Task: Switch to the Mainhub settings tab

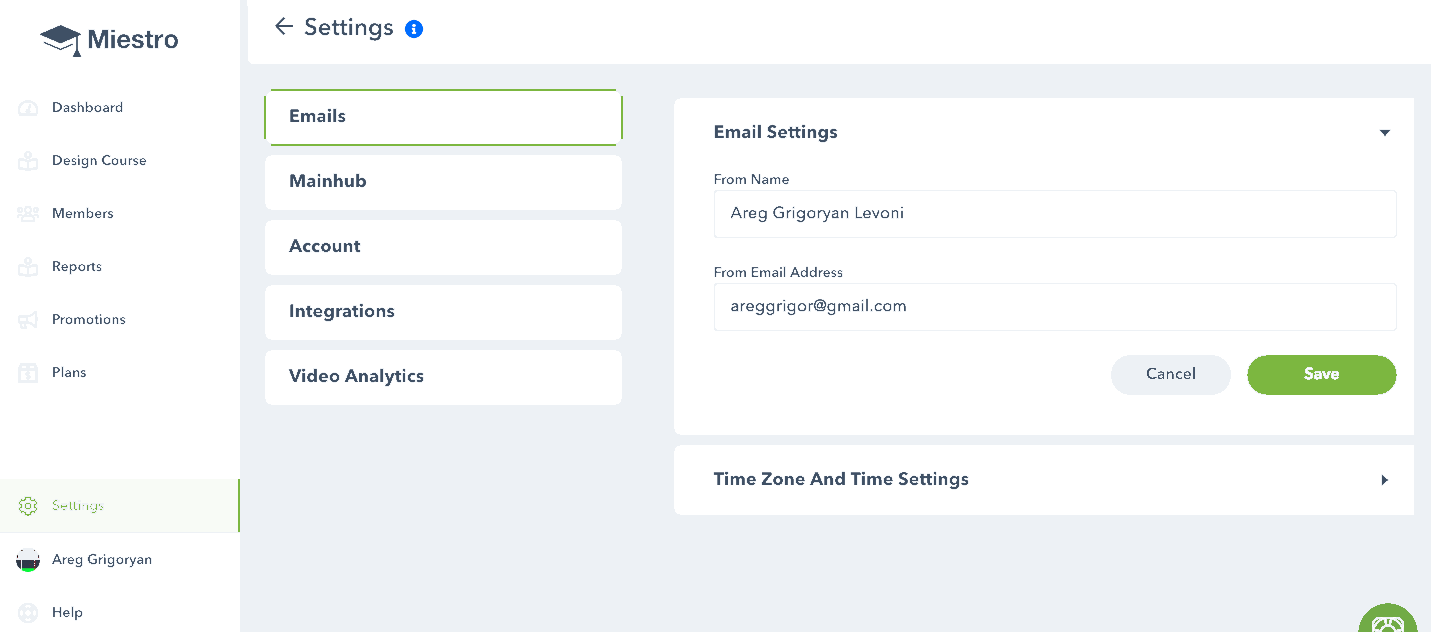Action: 443,182
